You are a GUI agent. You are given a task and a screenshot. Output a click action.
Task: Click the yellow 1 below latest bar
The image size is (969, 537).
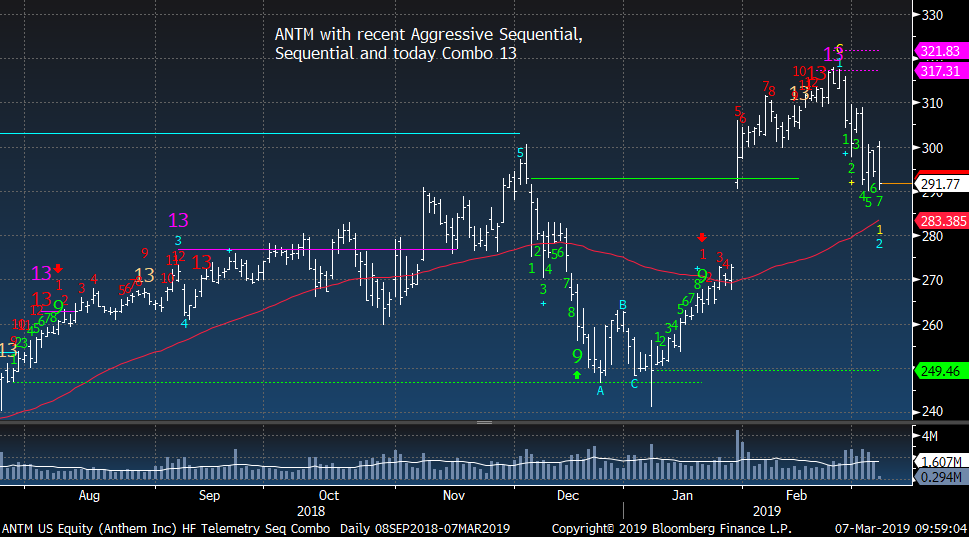879,230
